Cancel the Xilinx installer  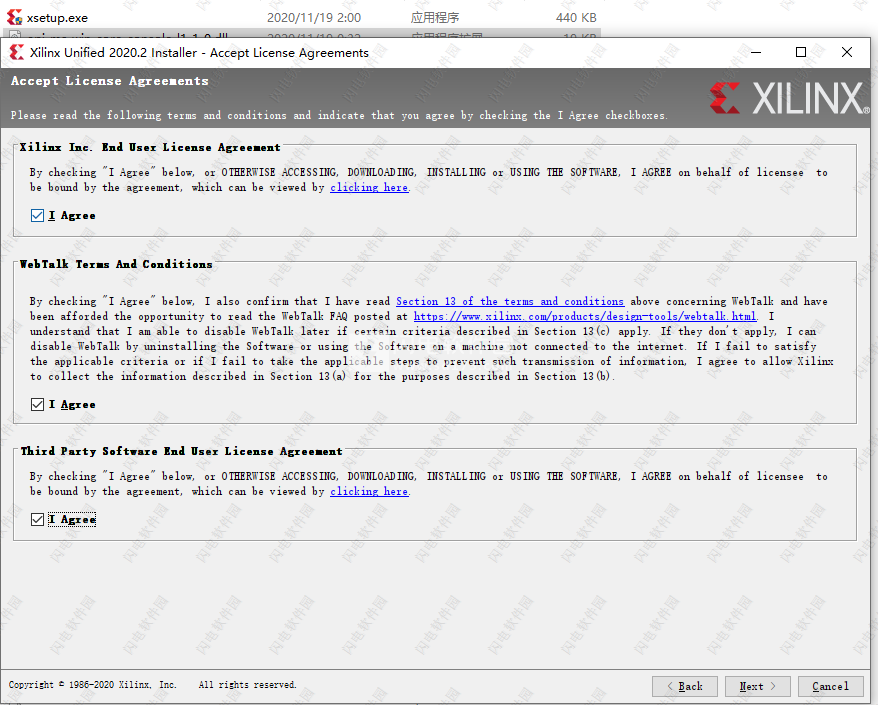coord(830,686)
